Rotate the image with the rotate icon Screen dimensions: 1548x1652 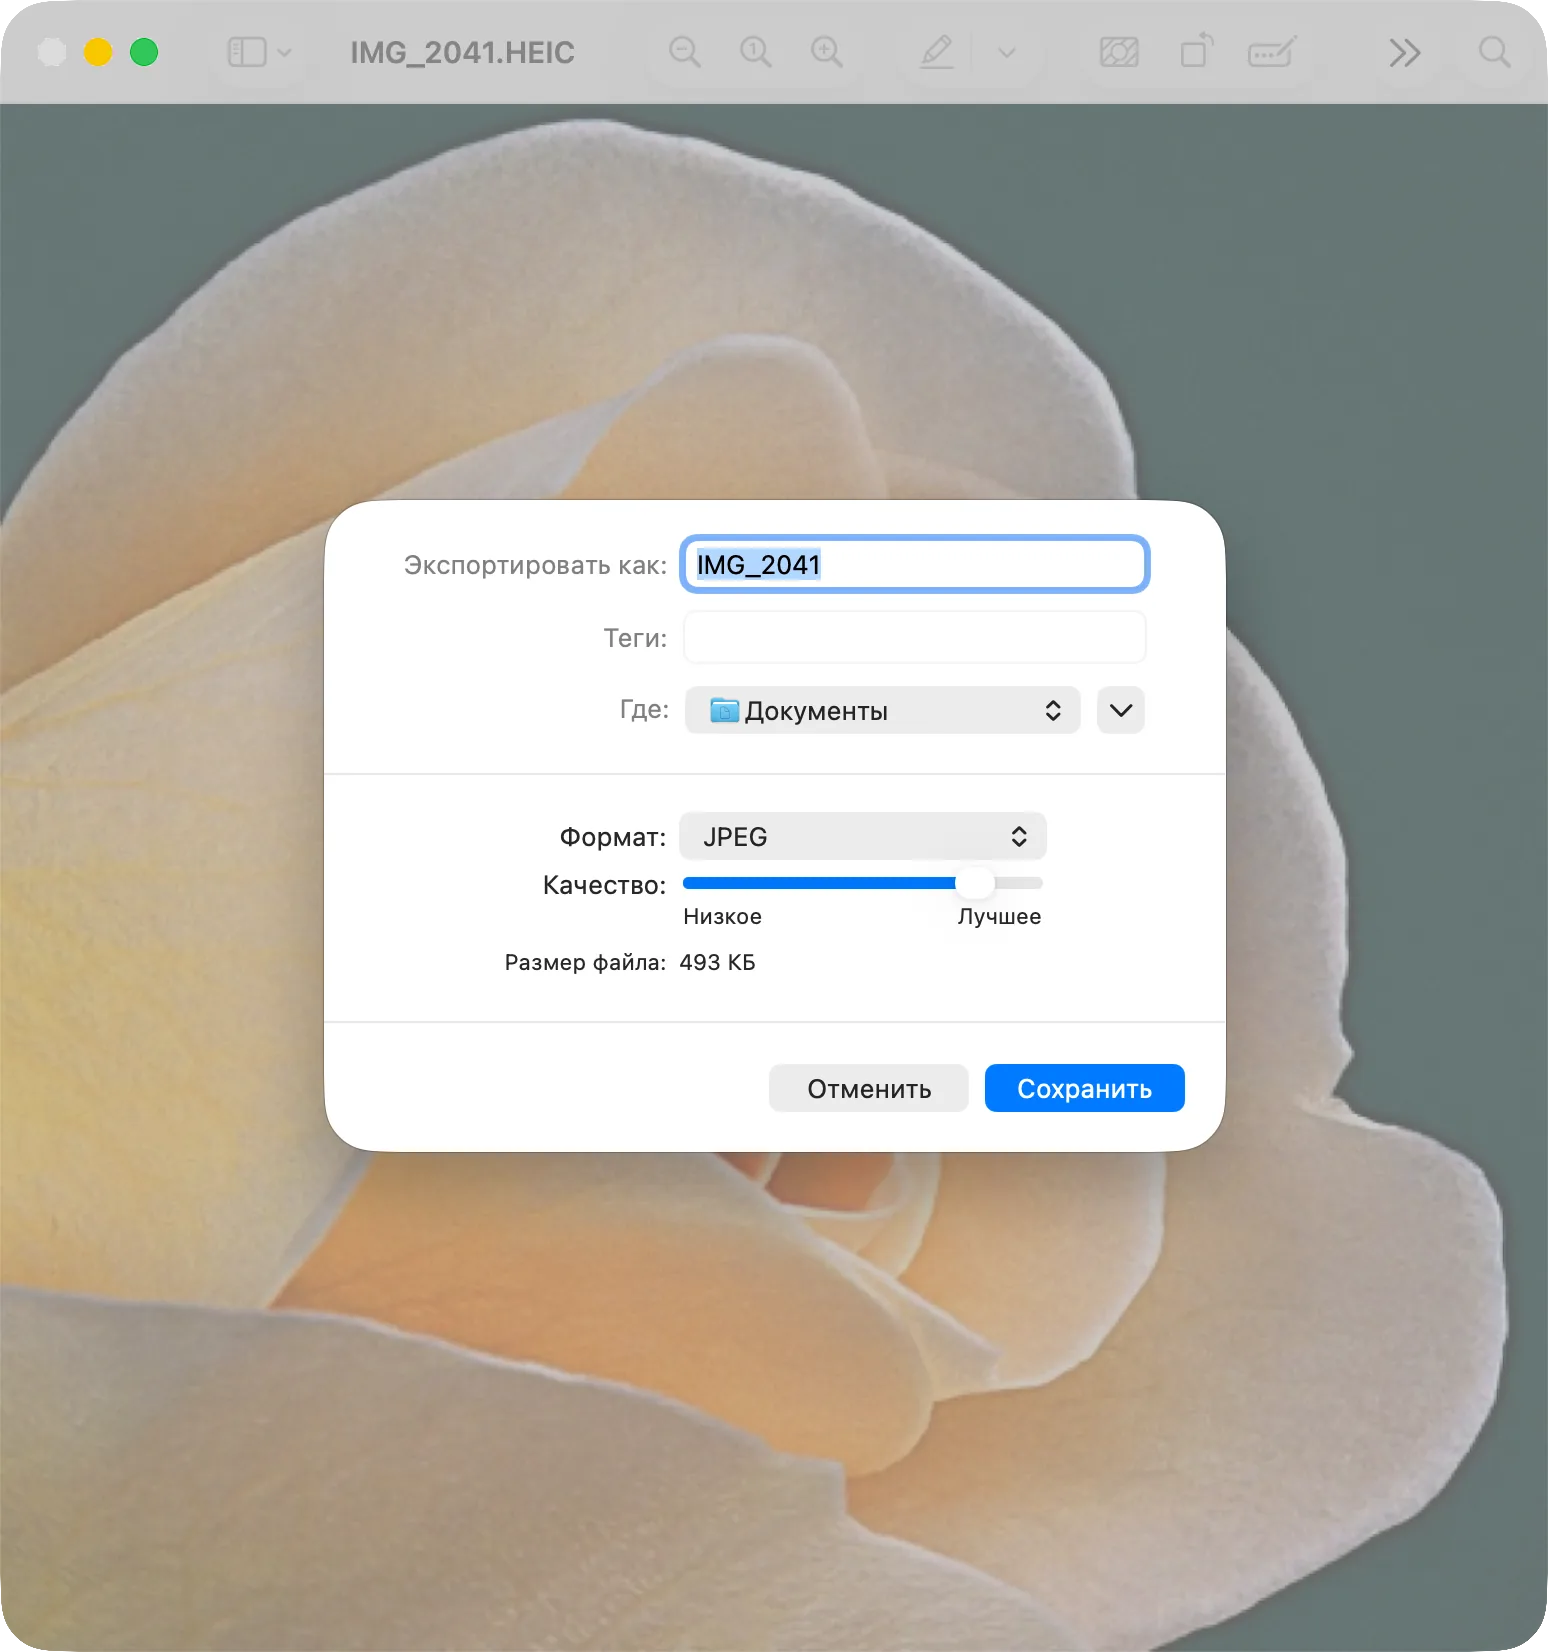click(x=1196, y=52)
